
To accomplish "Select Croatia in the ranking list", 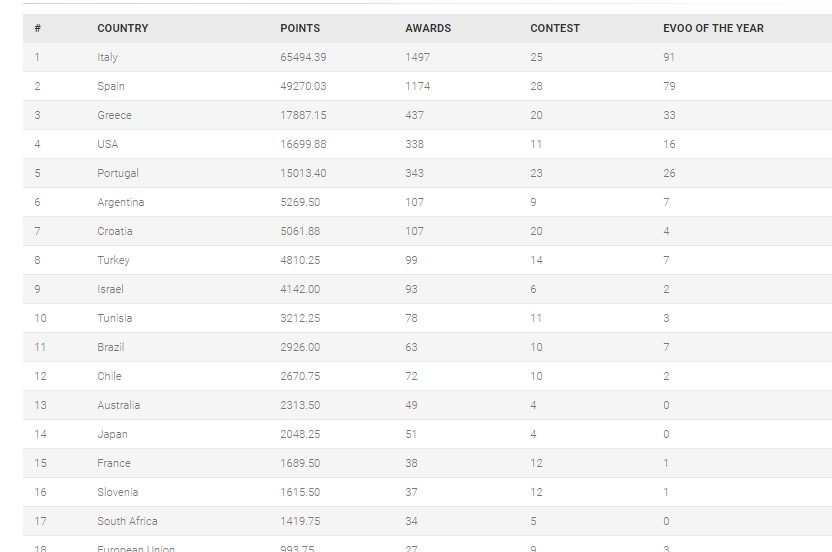I will tap(115, 231).
